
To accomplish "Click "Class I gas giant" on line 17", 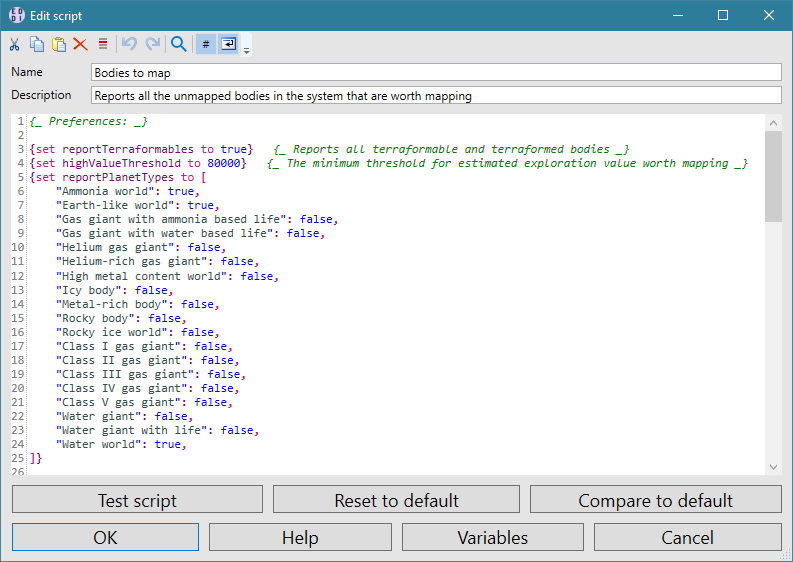I will click(118, 347).
